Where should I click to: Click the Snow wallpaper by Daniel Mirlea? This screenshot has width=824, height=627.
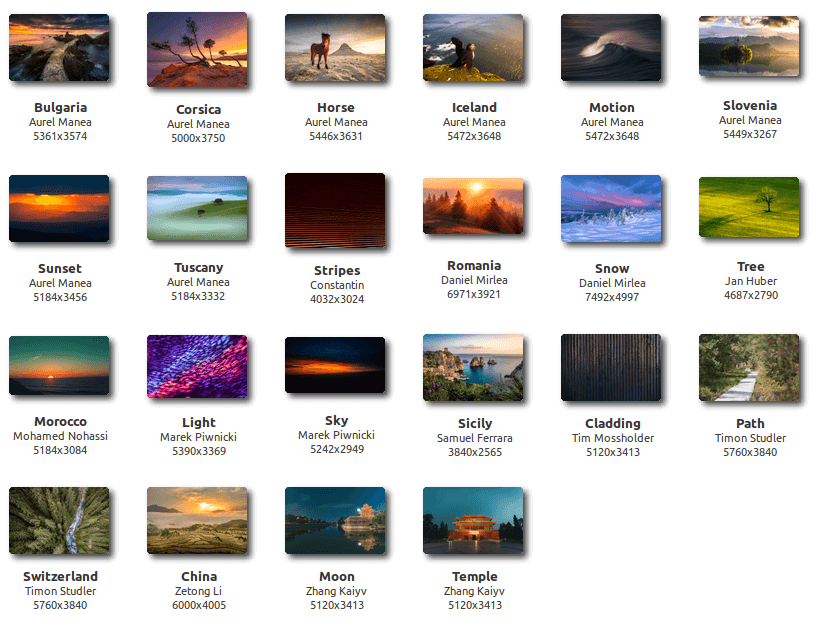612,208
